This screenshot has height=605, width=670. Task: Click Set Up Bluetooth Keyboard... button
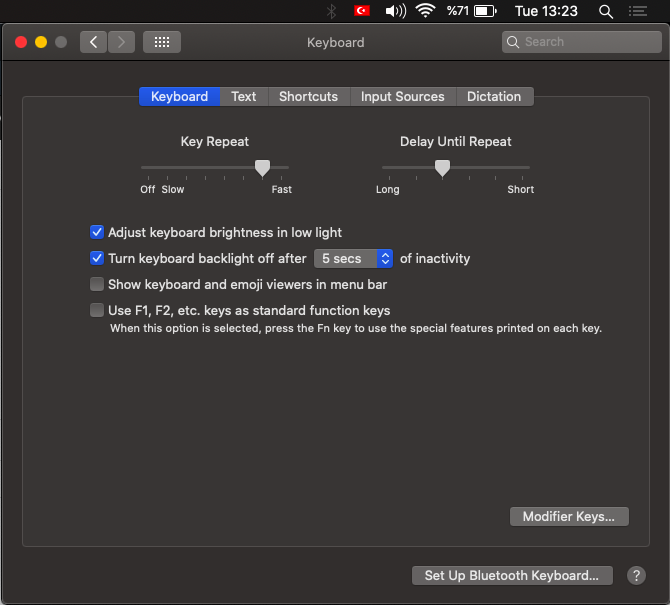coord(512,576)
